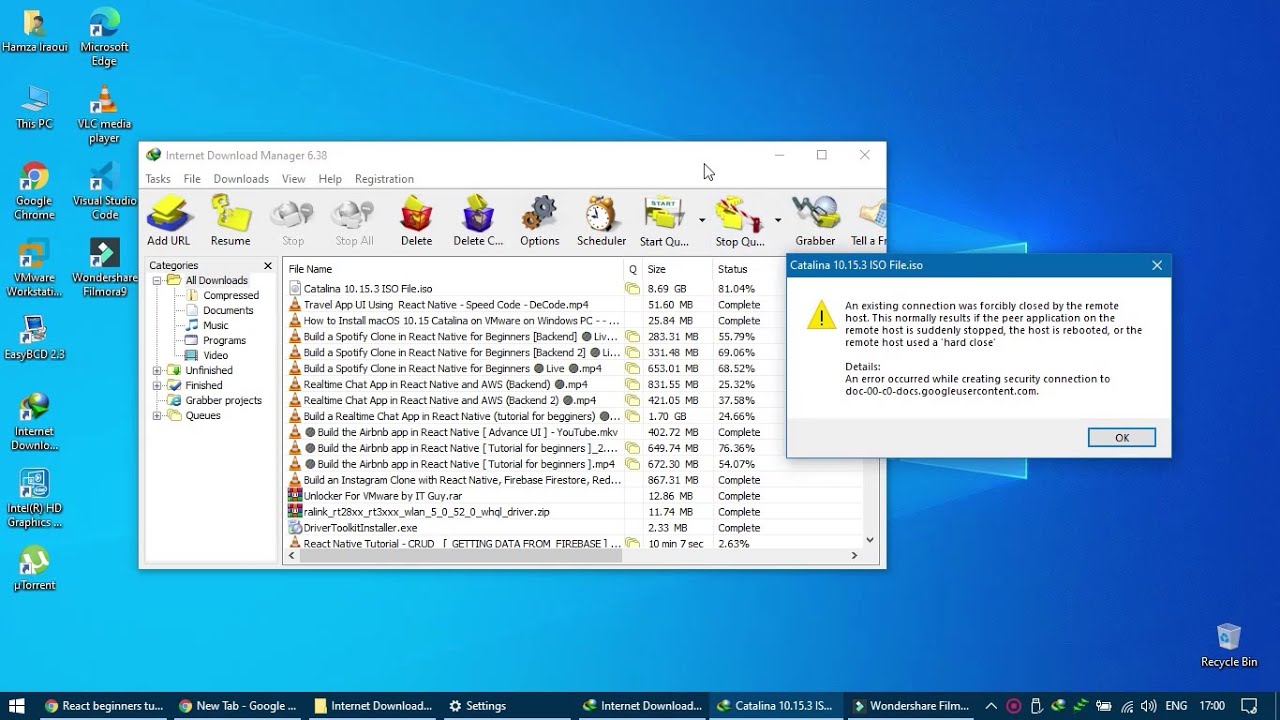
Task: Click the Tell a Friend toolbar icon
Action: click(x=868, y=221)
